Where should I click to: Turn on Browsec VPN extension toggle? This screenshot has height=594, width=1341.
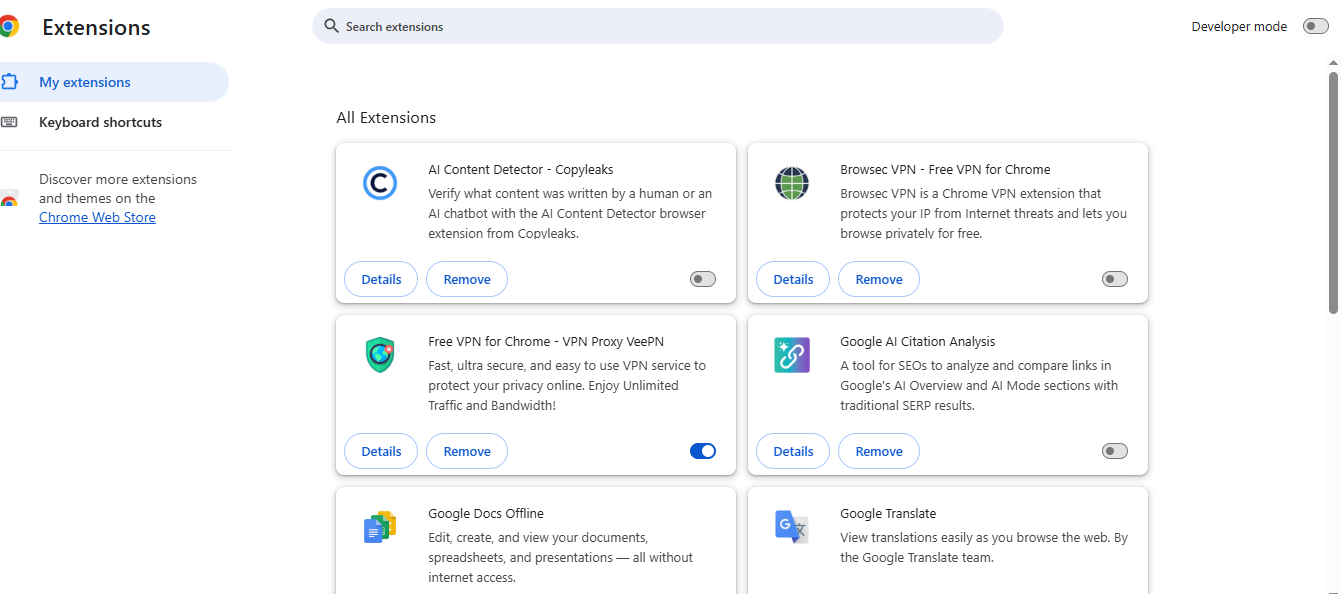click(1115, 279)
